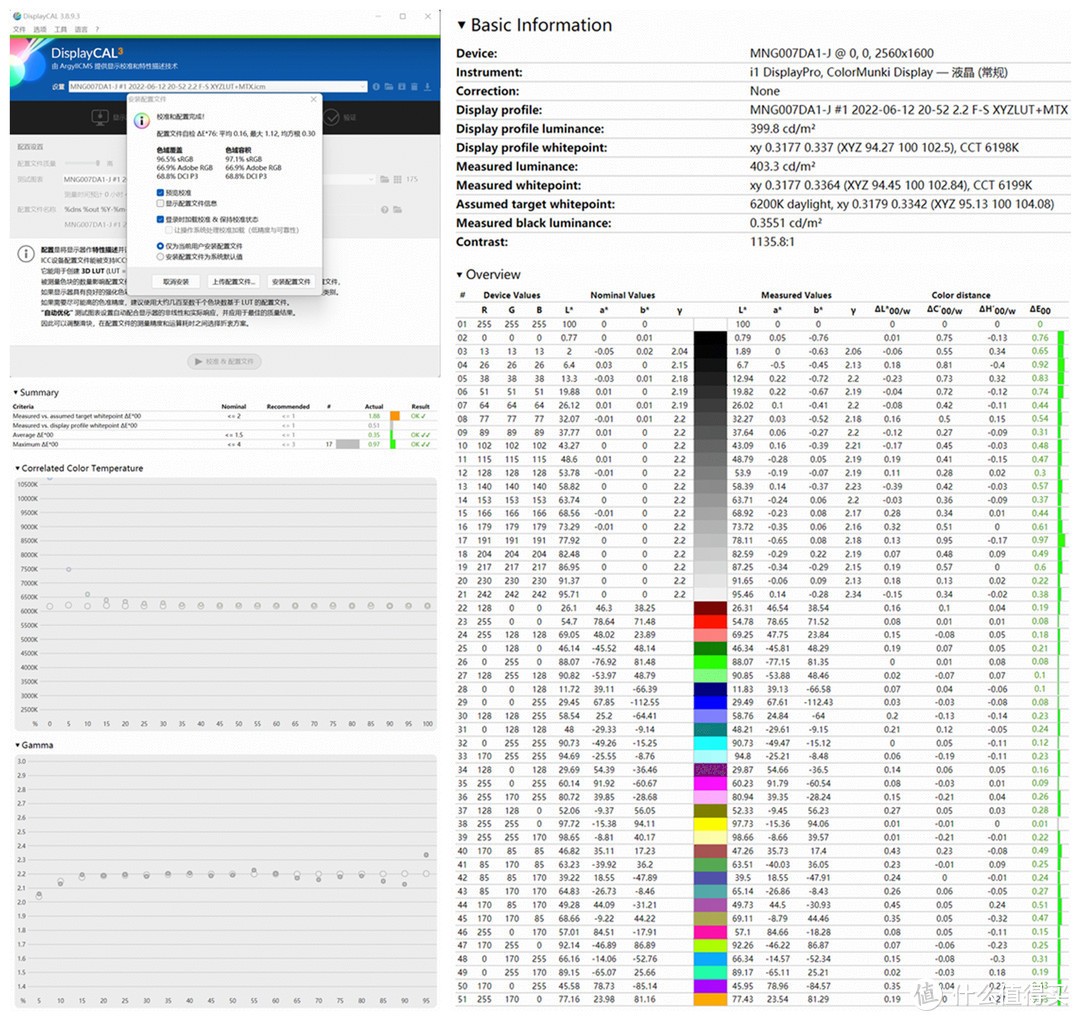The width and height of the screenshot is (1080, 1021).
Task: Click the 上传配置文件... button
Action: 234,282
